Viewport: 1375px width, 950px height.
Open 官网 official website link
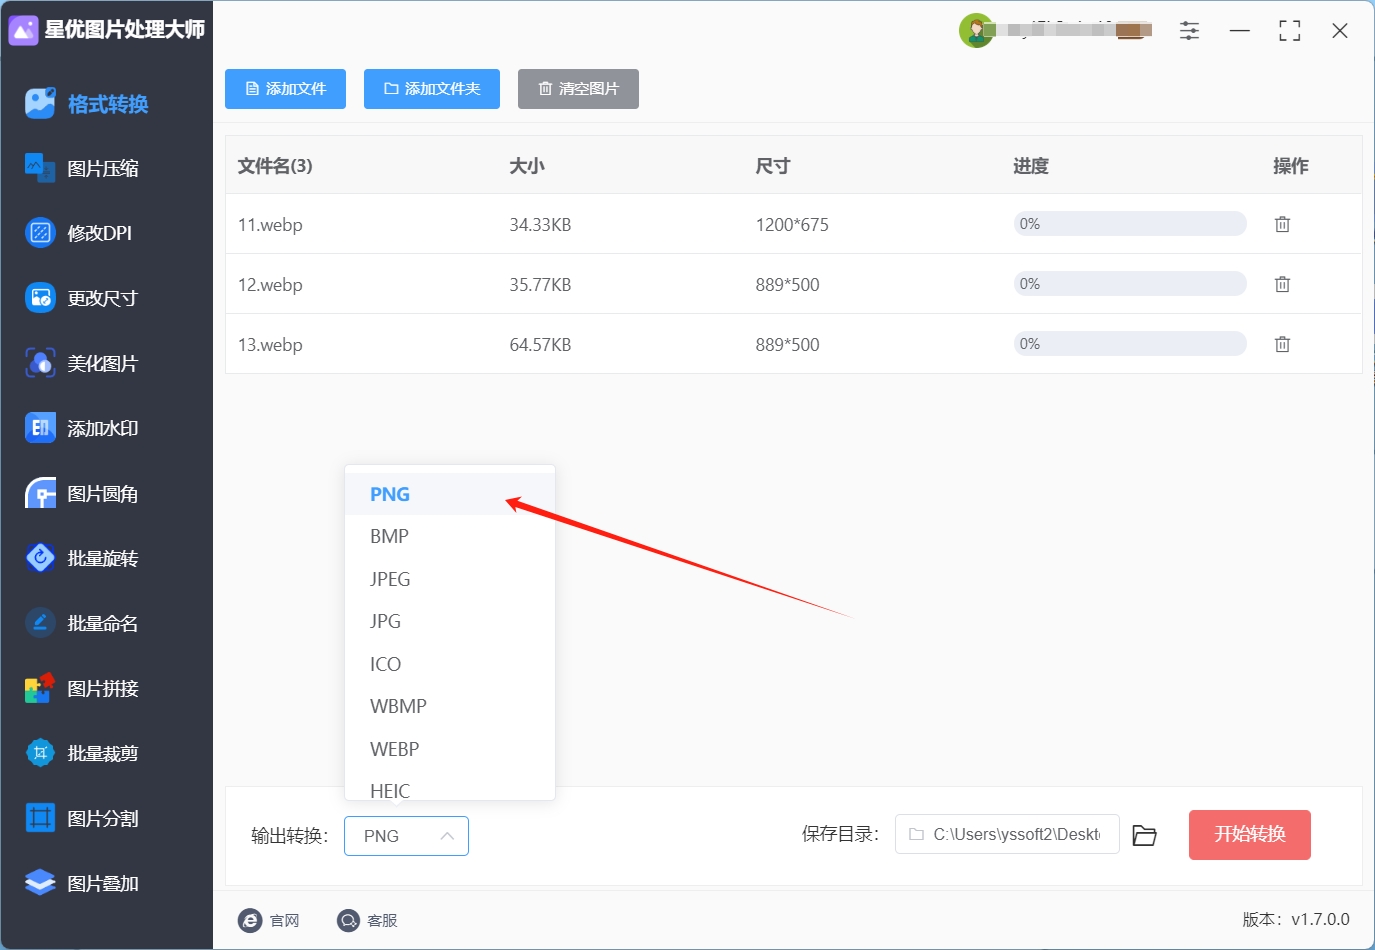(x=269, y=920)
